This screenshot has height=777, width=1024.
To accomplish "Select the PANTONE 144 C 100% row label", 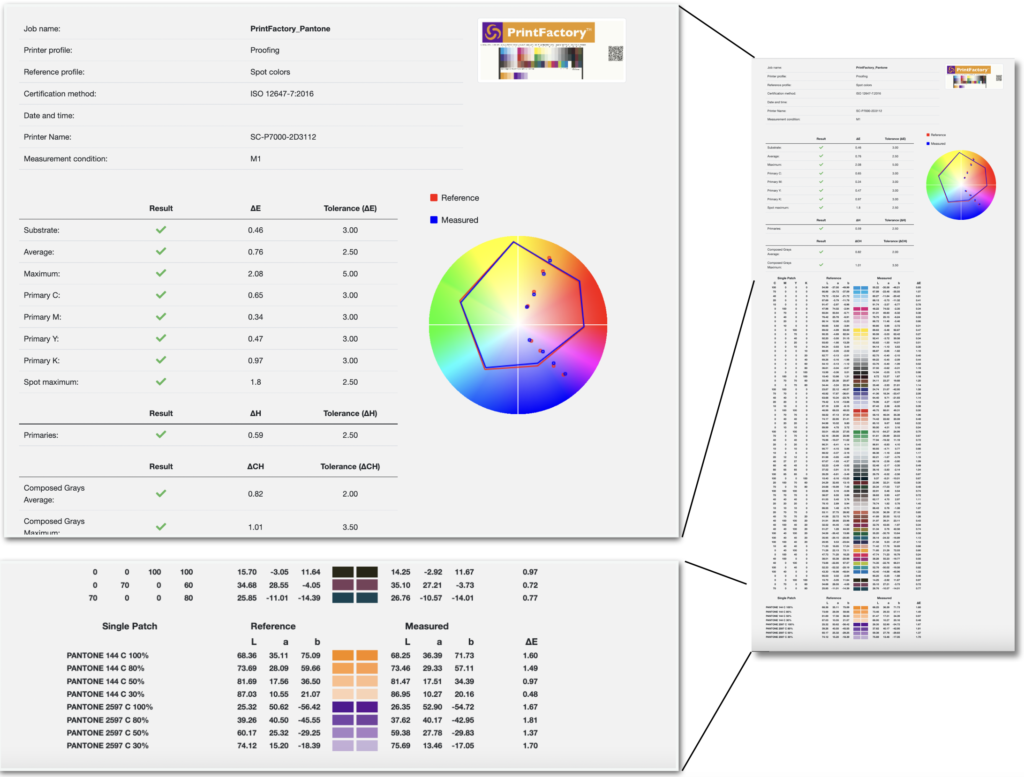I will click(108, 656).
